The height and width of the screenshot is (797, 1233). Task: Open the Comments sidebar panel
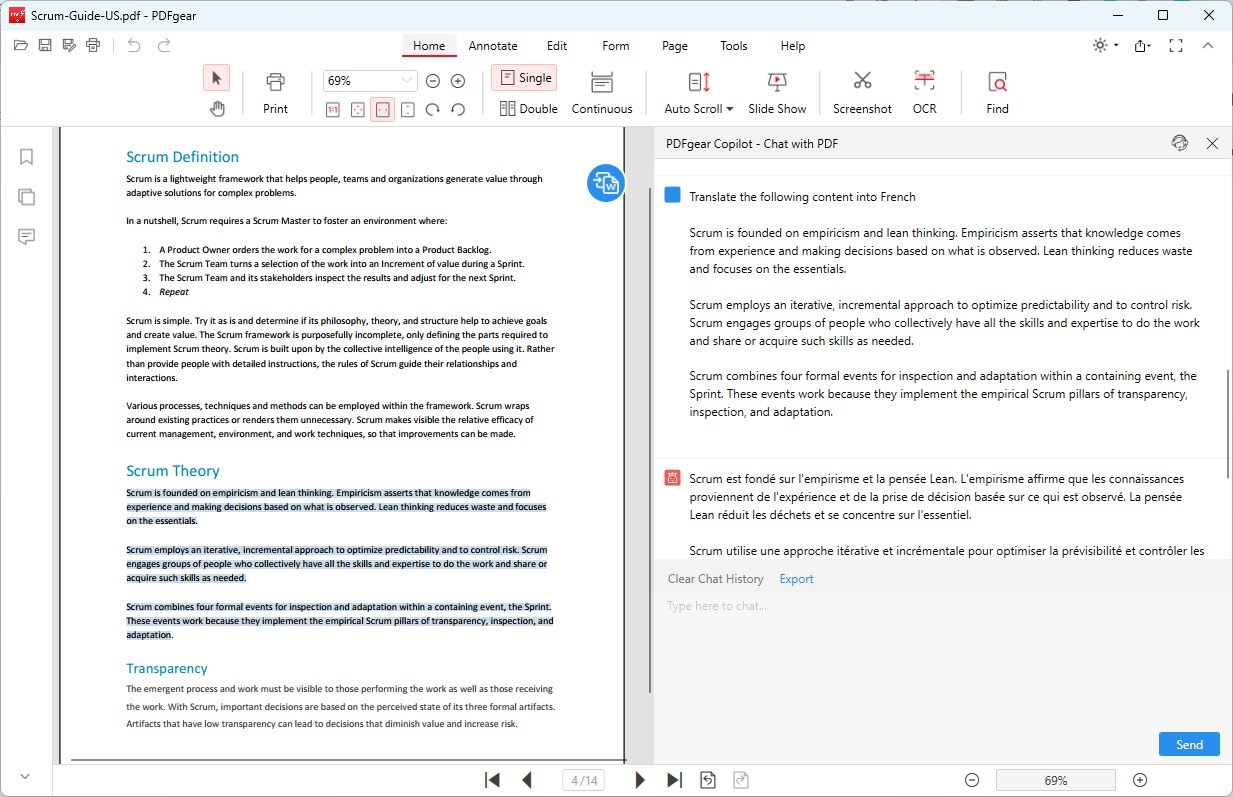[x=26, y=236]
